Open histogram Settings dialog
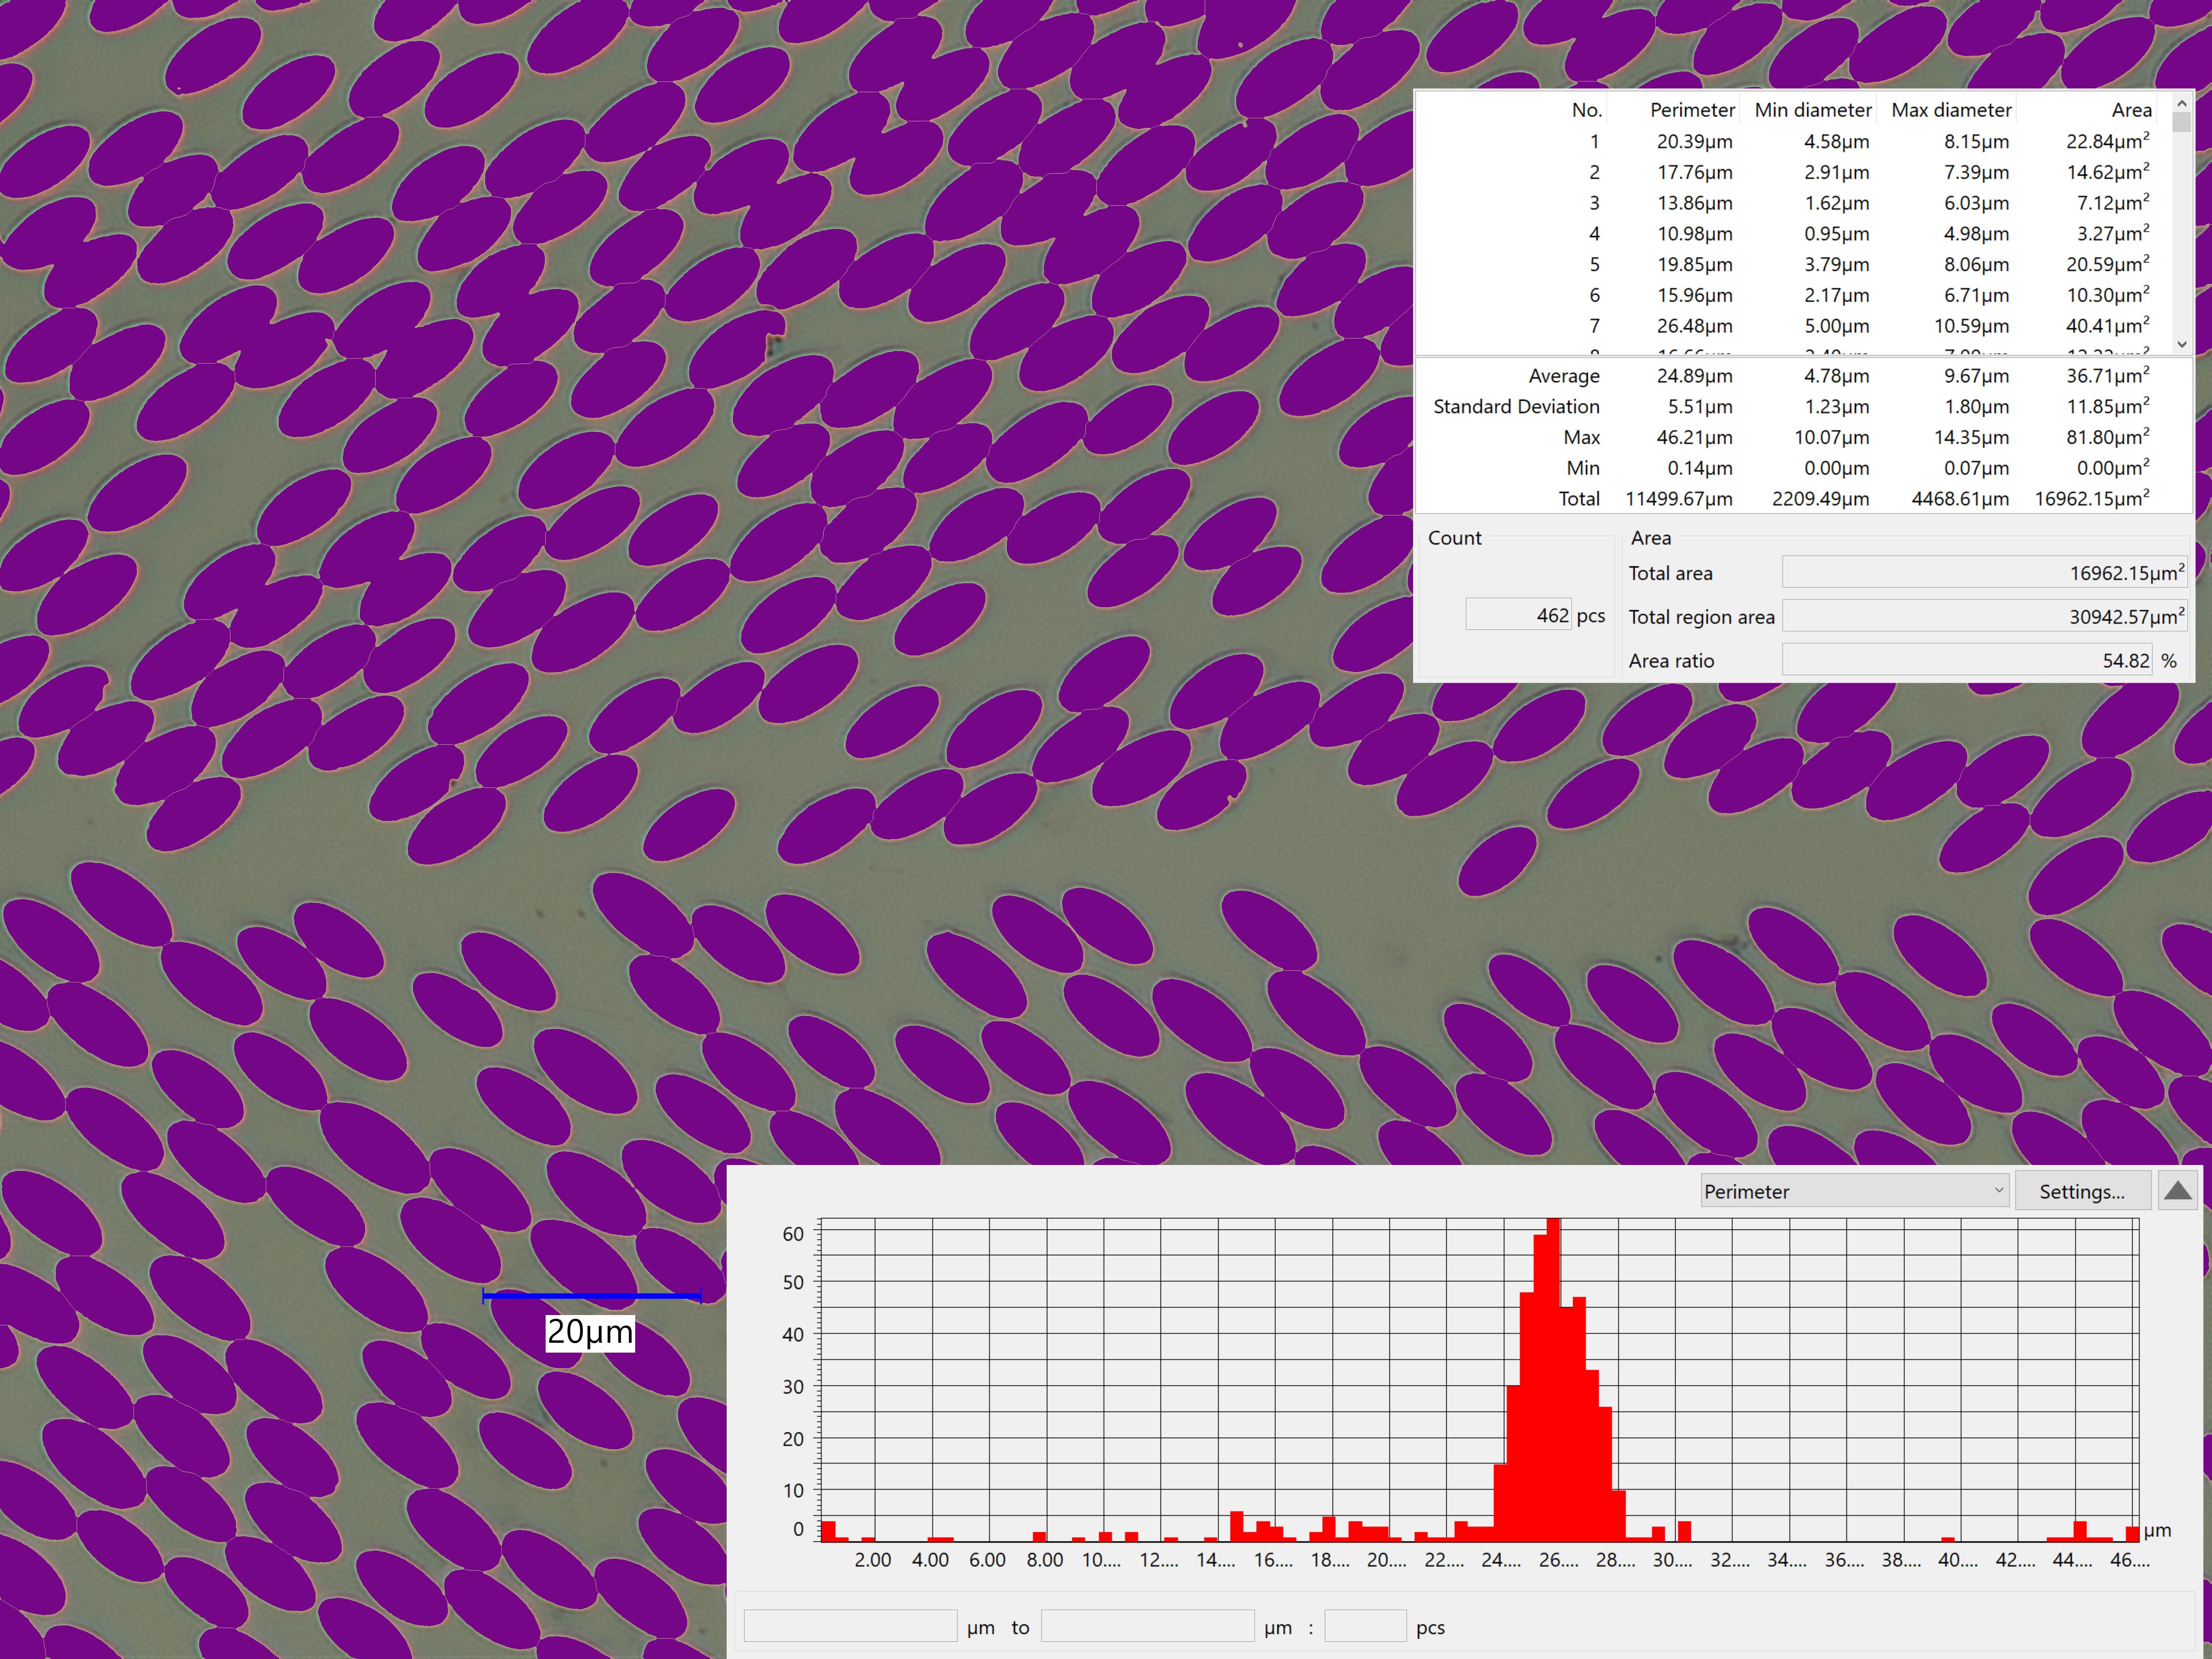The height and width of the screenshot is (1659, 2212). tap(2082, 1191)
